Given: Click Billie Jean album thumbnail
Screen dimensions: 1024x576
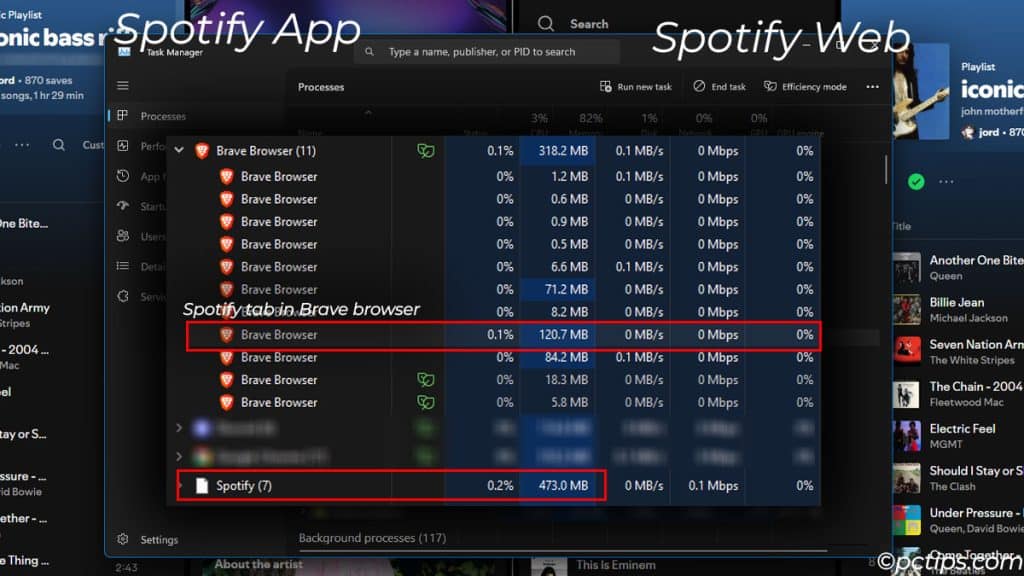Looking at the screenshot, I should point(907,310).
